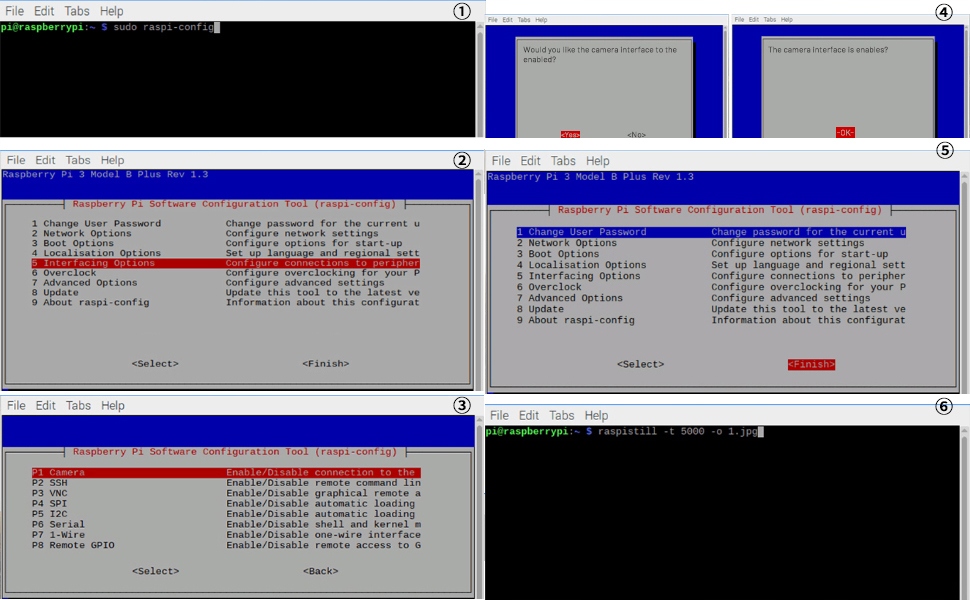Click 'sudo raspi-config' command line text

click(x=163, y=27)
